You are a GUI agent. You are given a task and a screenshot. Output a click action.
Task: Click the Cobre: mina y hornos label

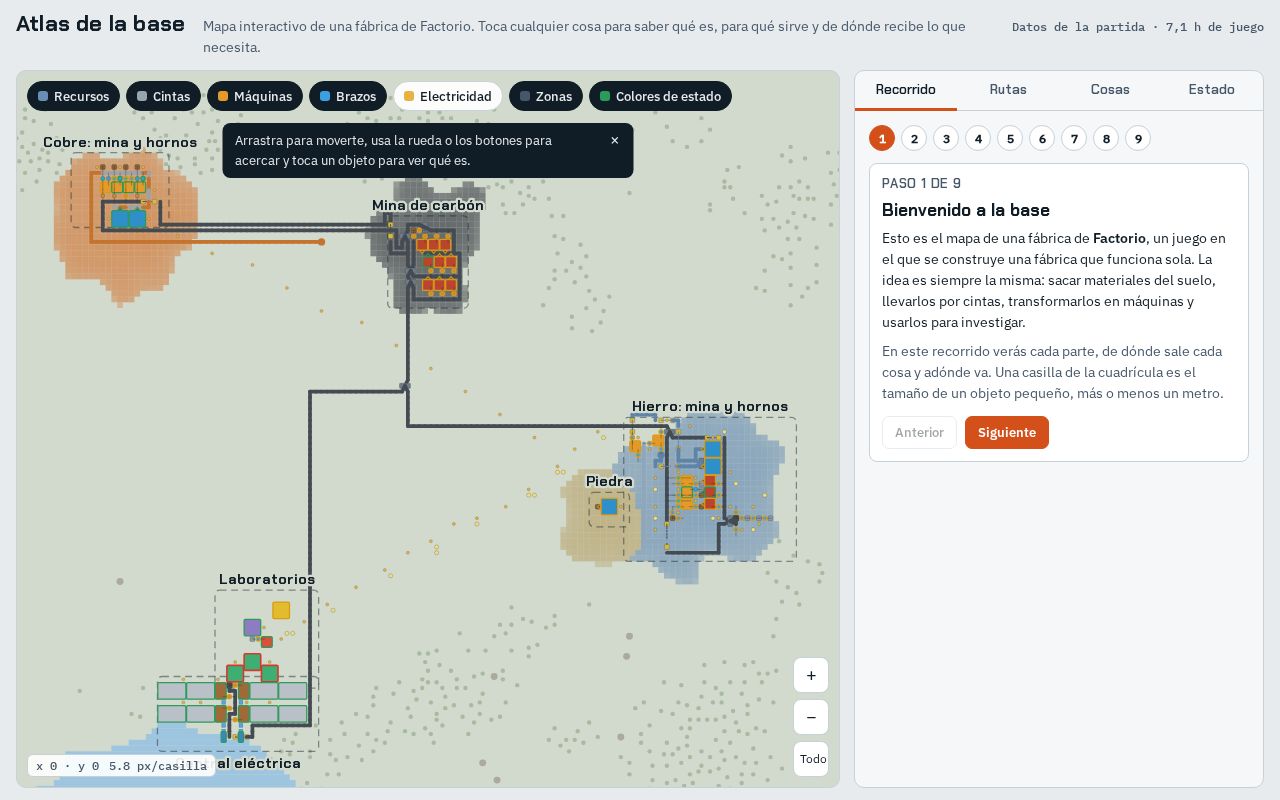[120, 143]
